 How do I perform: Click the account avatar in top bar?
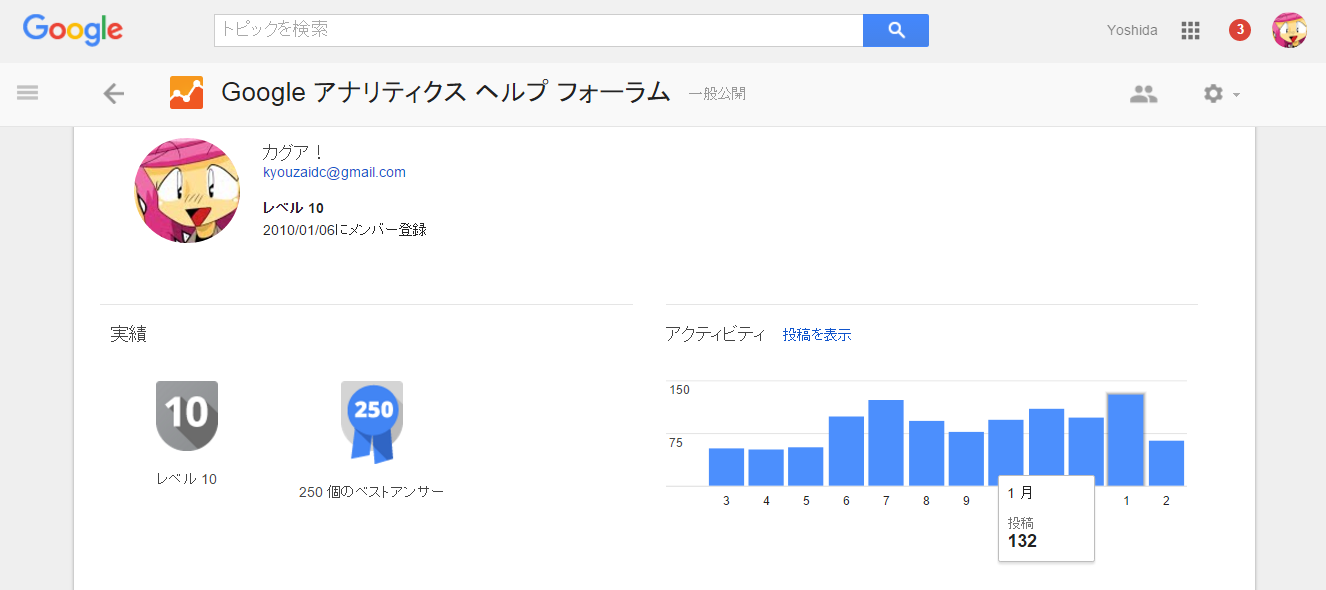(1289, 30)
